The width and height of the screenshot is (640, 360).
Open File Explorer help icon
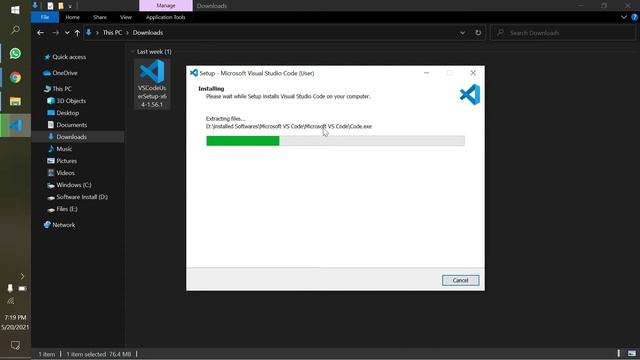[x=635, y=17]
